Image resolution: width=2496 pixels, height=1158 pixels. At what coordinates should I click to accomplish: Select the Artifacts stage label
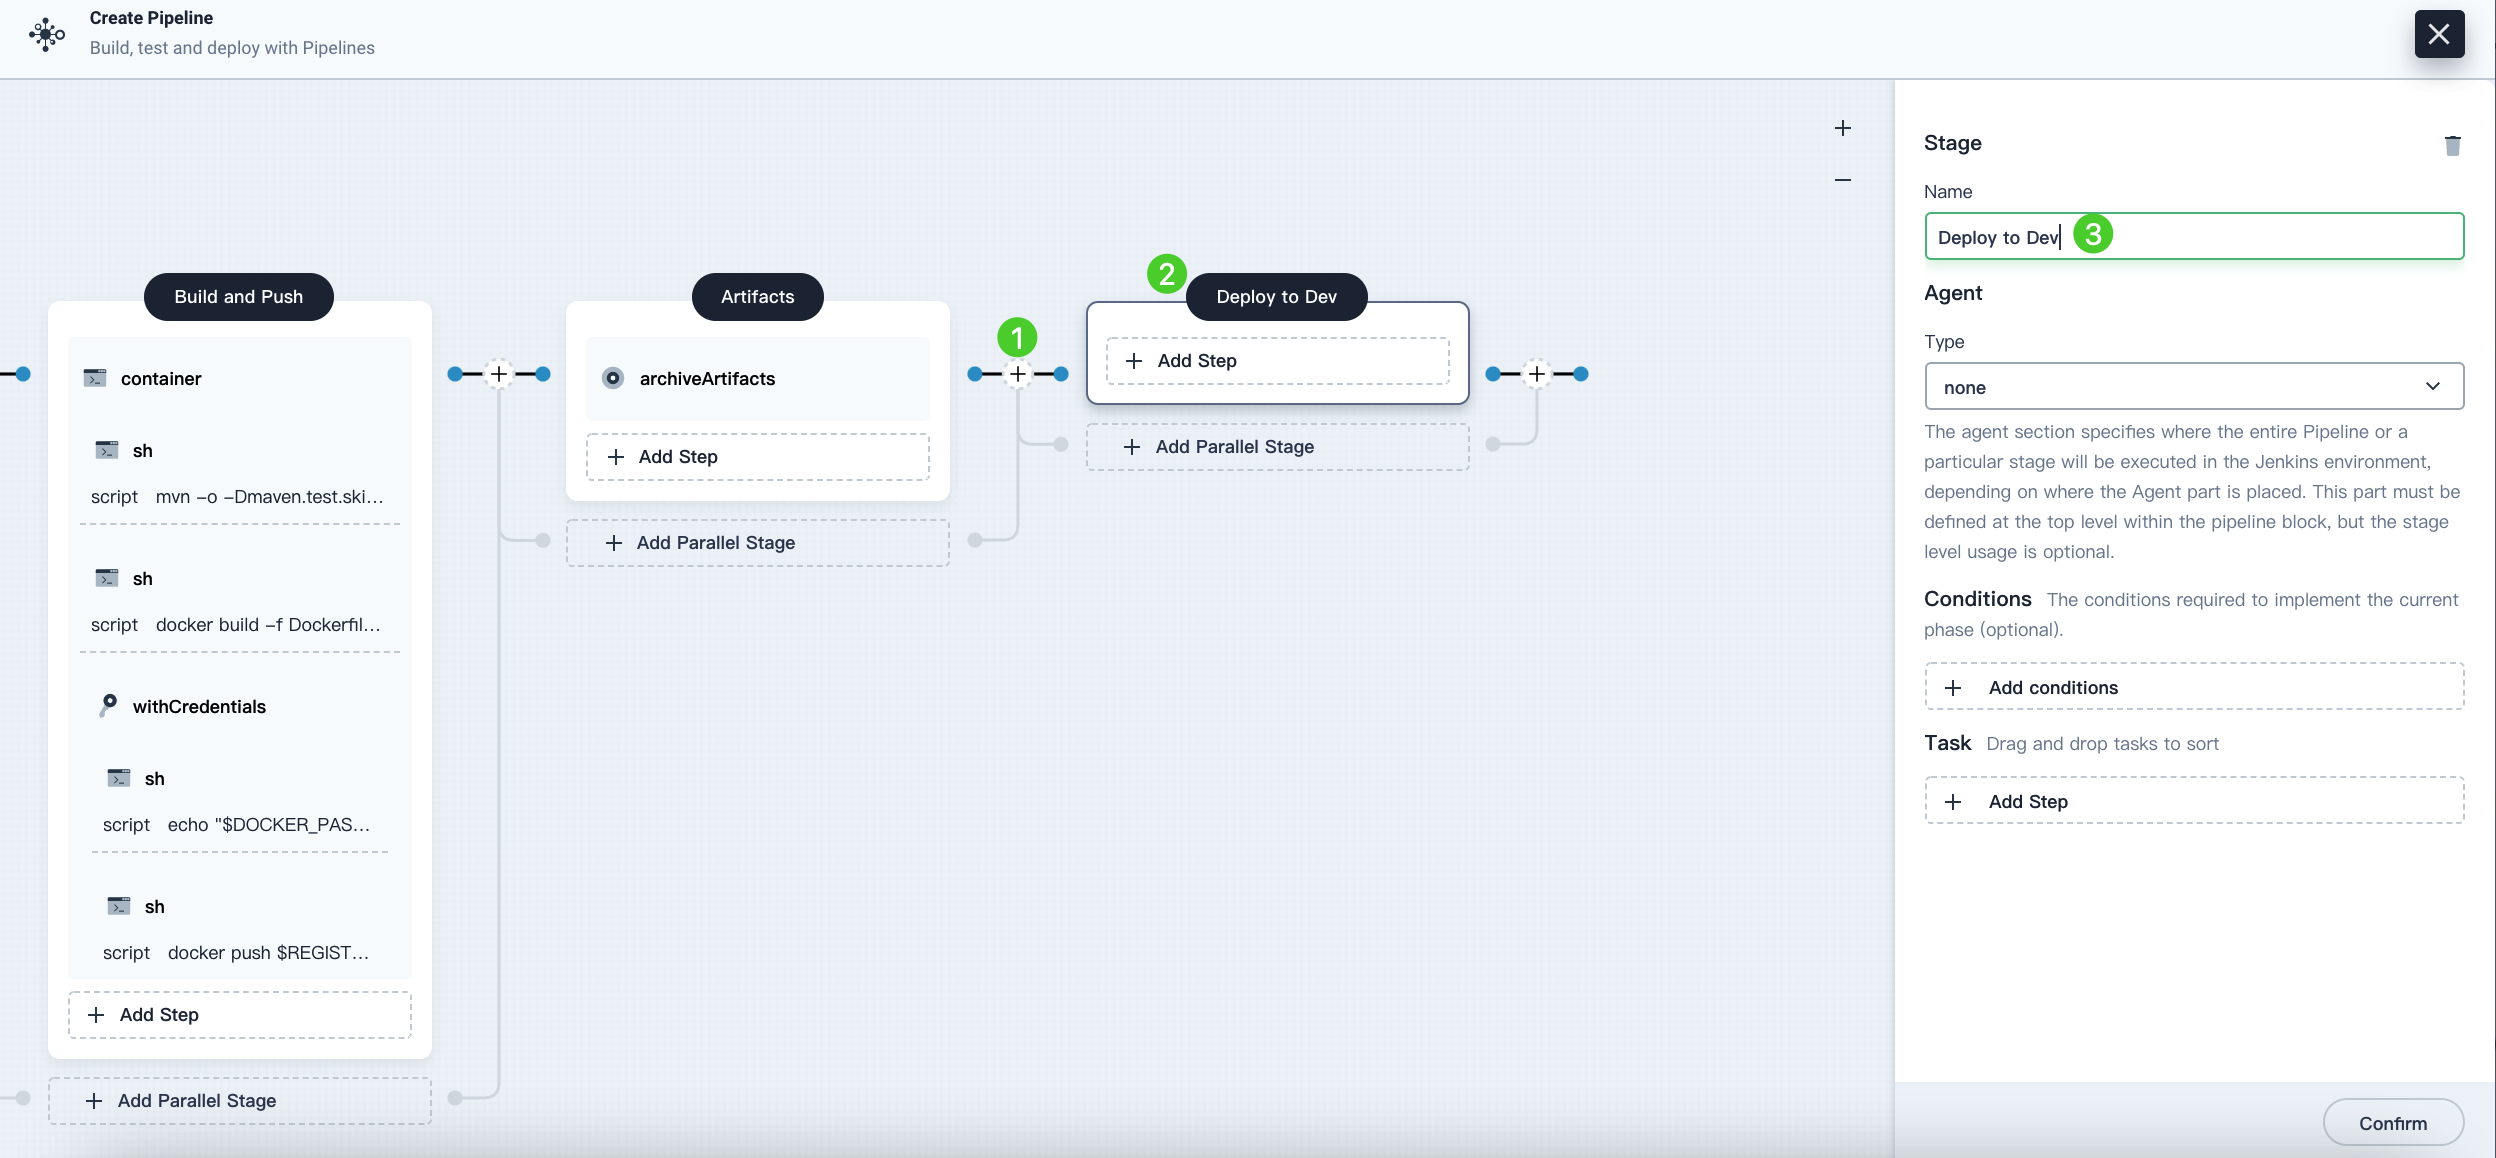(x=757, y=297)
